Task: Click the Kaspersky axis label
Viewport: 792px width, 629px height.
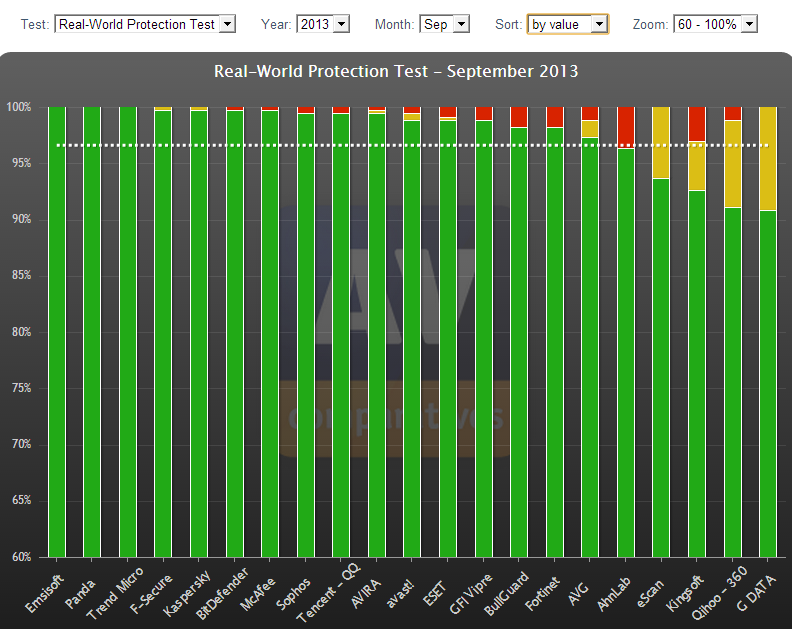Action: [186, 594]
